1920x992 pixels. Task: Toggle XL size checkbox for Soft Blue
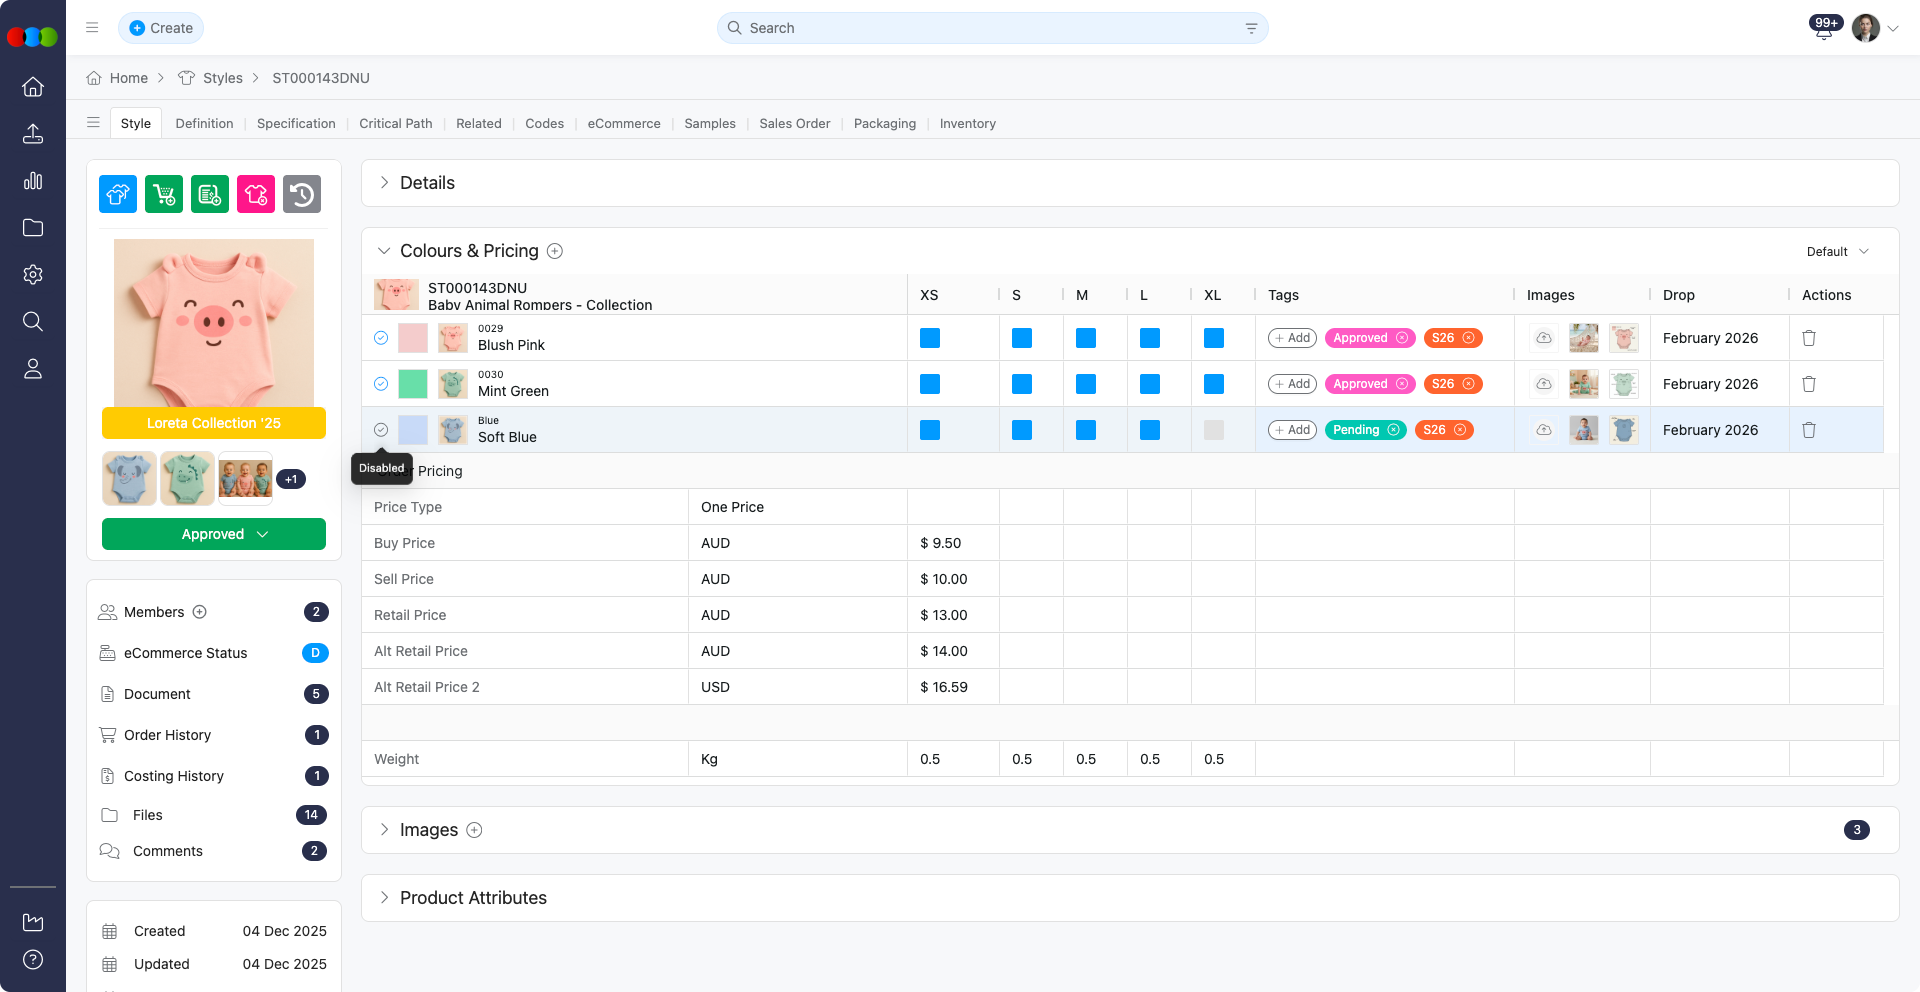click(x=1213, y=430)
